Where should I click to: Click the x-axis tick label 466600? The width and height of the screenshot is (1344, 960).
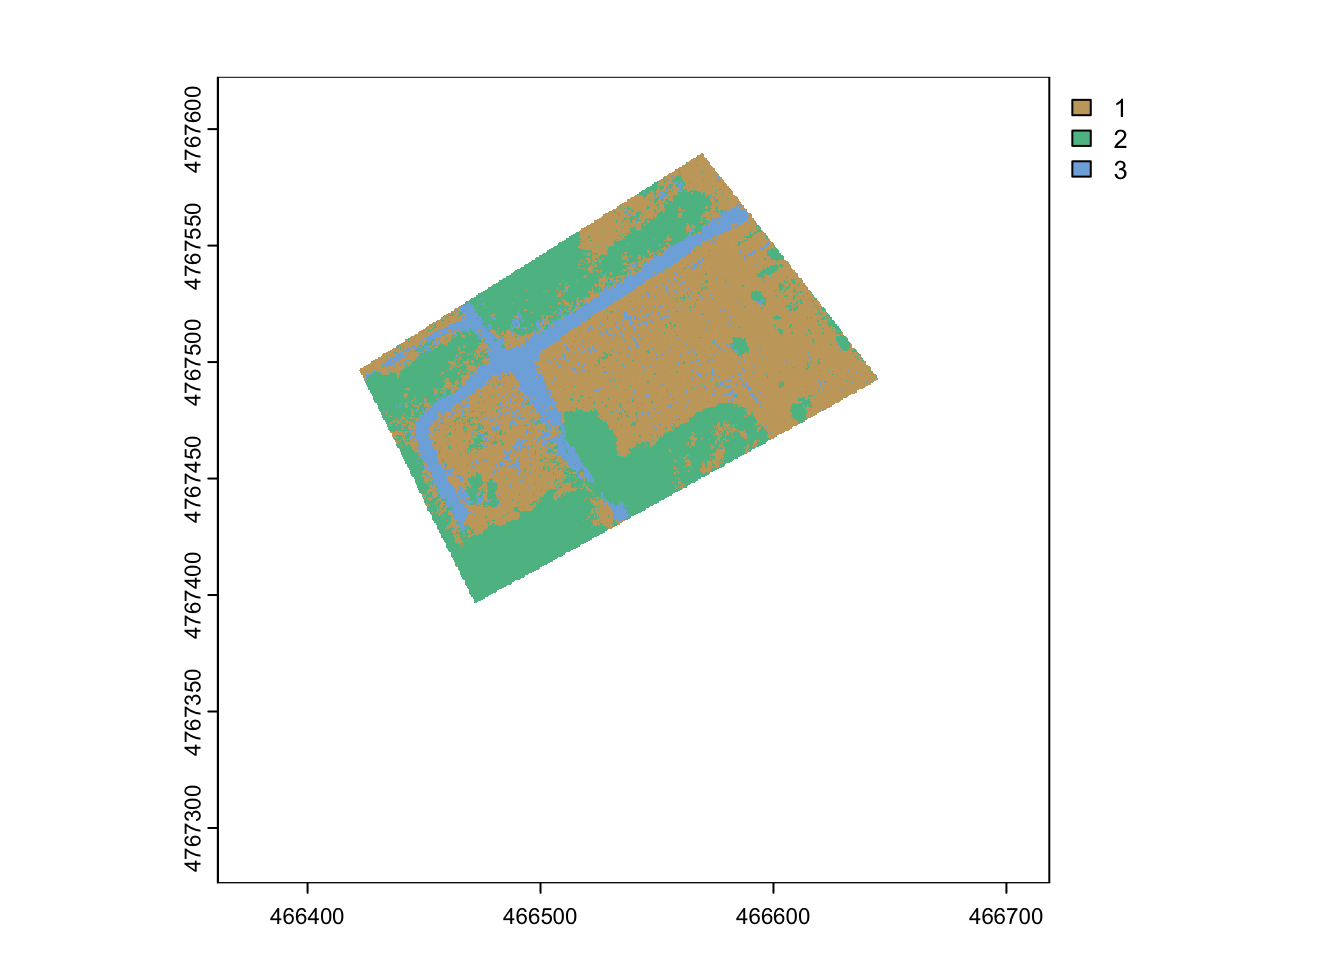click(773, 916)
